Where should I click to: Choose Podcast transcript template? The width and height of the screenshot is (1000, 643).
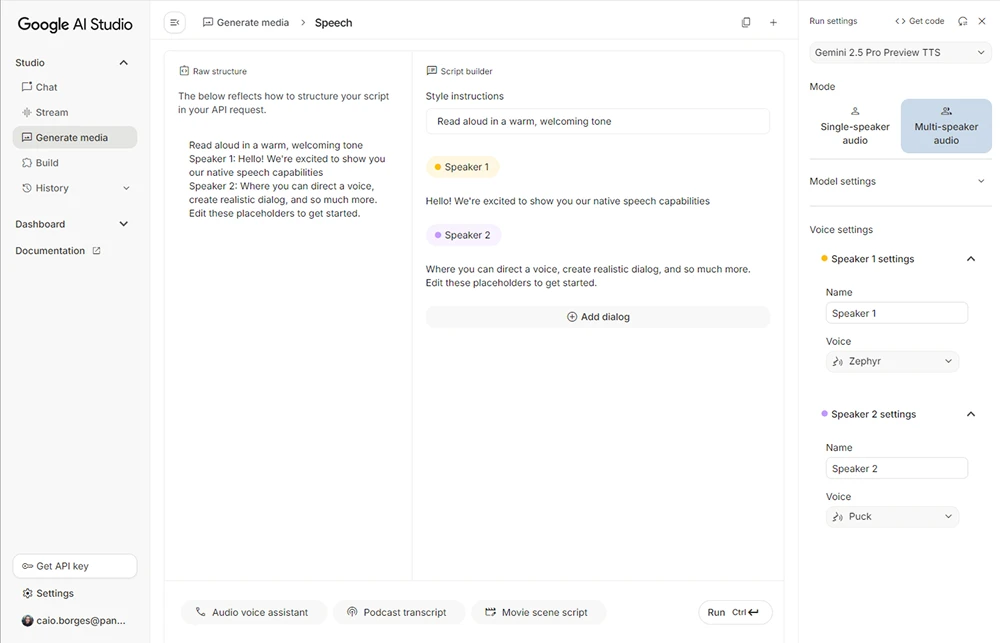(x=399, y=612)
